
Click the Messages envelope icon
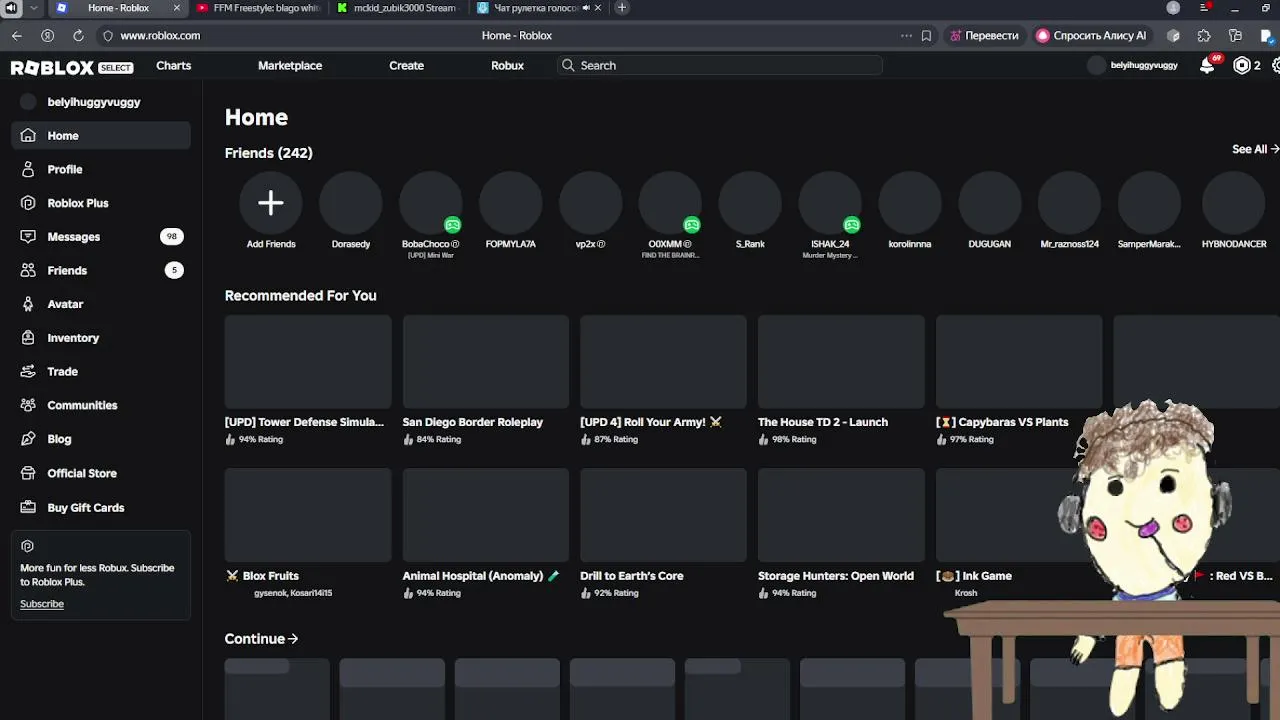coord(28,237)
